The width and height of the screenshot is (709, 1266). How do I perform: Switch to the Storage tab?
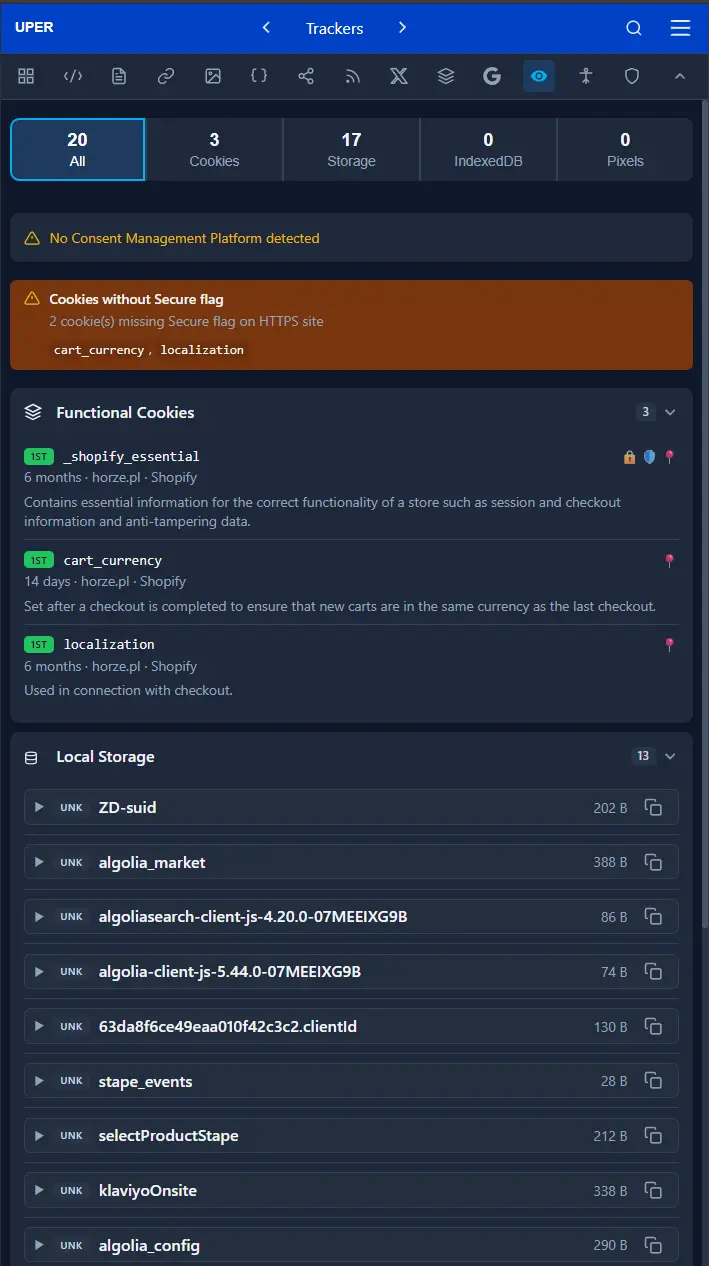tap(351, 149)
